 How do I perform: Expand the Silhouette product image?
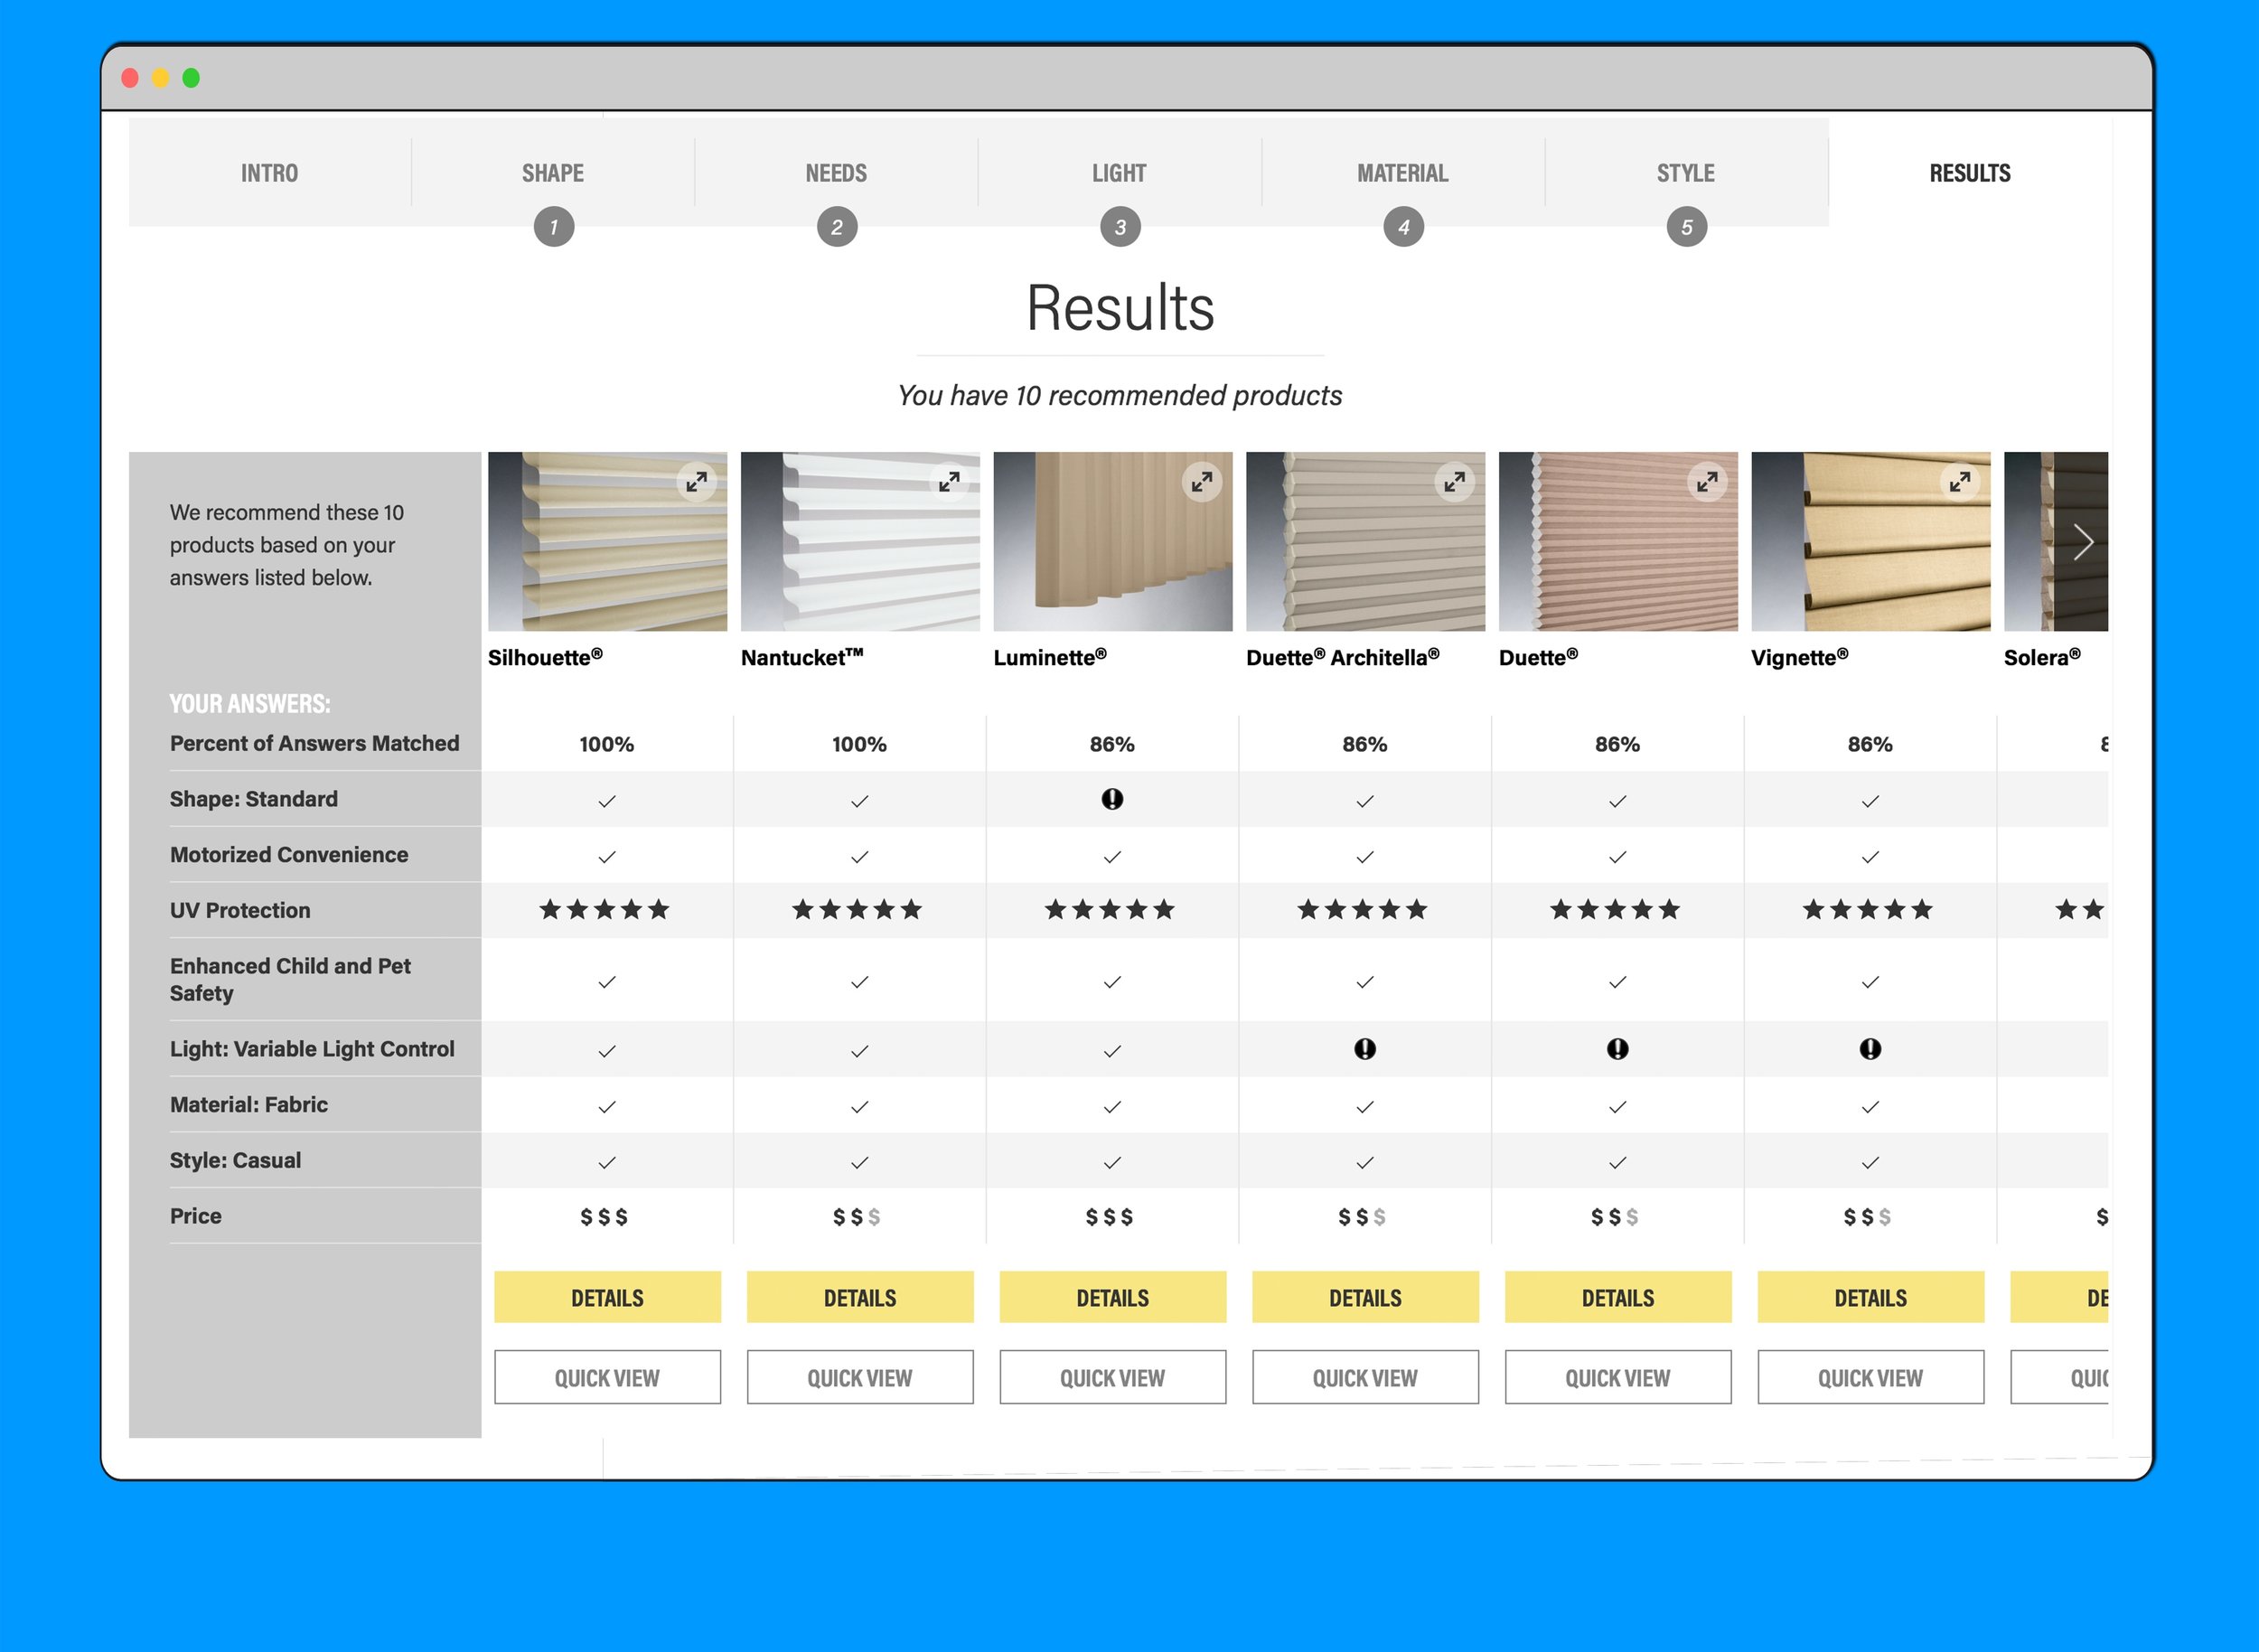696,482
